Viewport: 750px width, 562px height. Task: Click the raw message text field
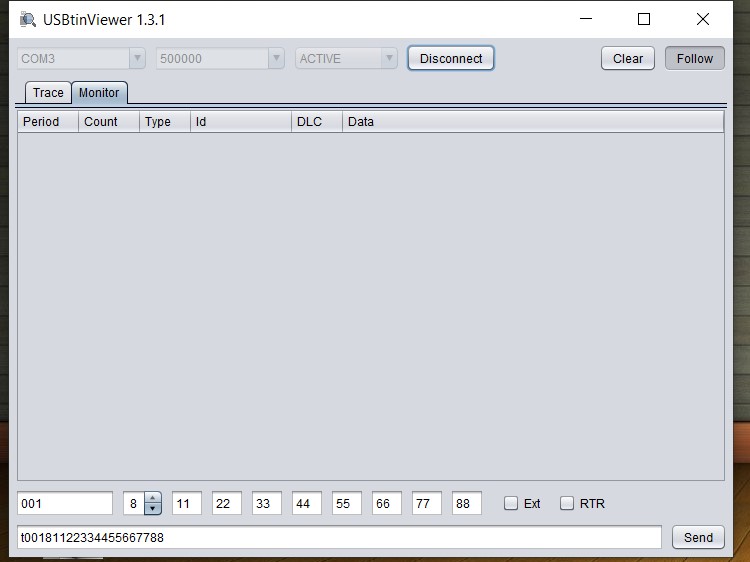pyautogui.click(x=339, y=537)
